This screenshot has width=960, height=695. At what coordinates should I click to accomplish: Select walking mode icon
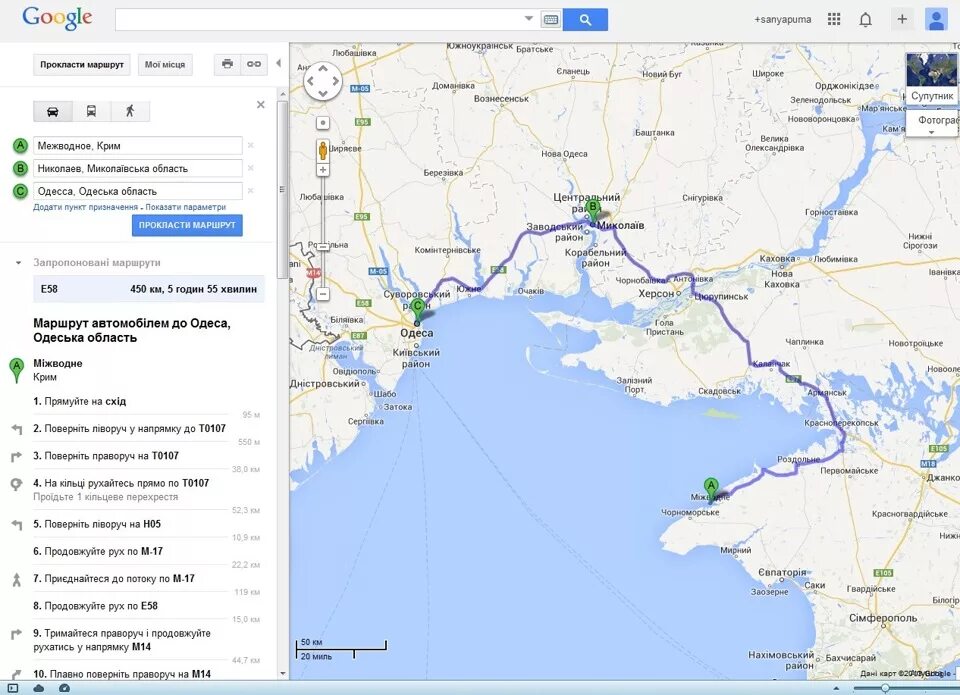coord(130,111)
